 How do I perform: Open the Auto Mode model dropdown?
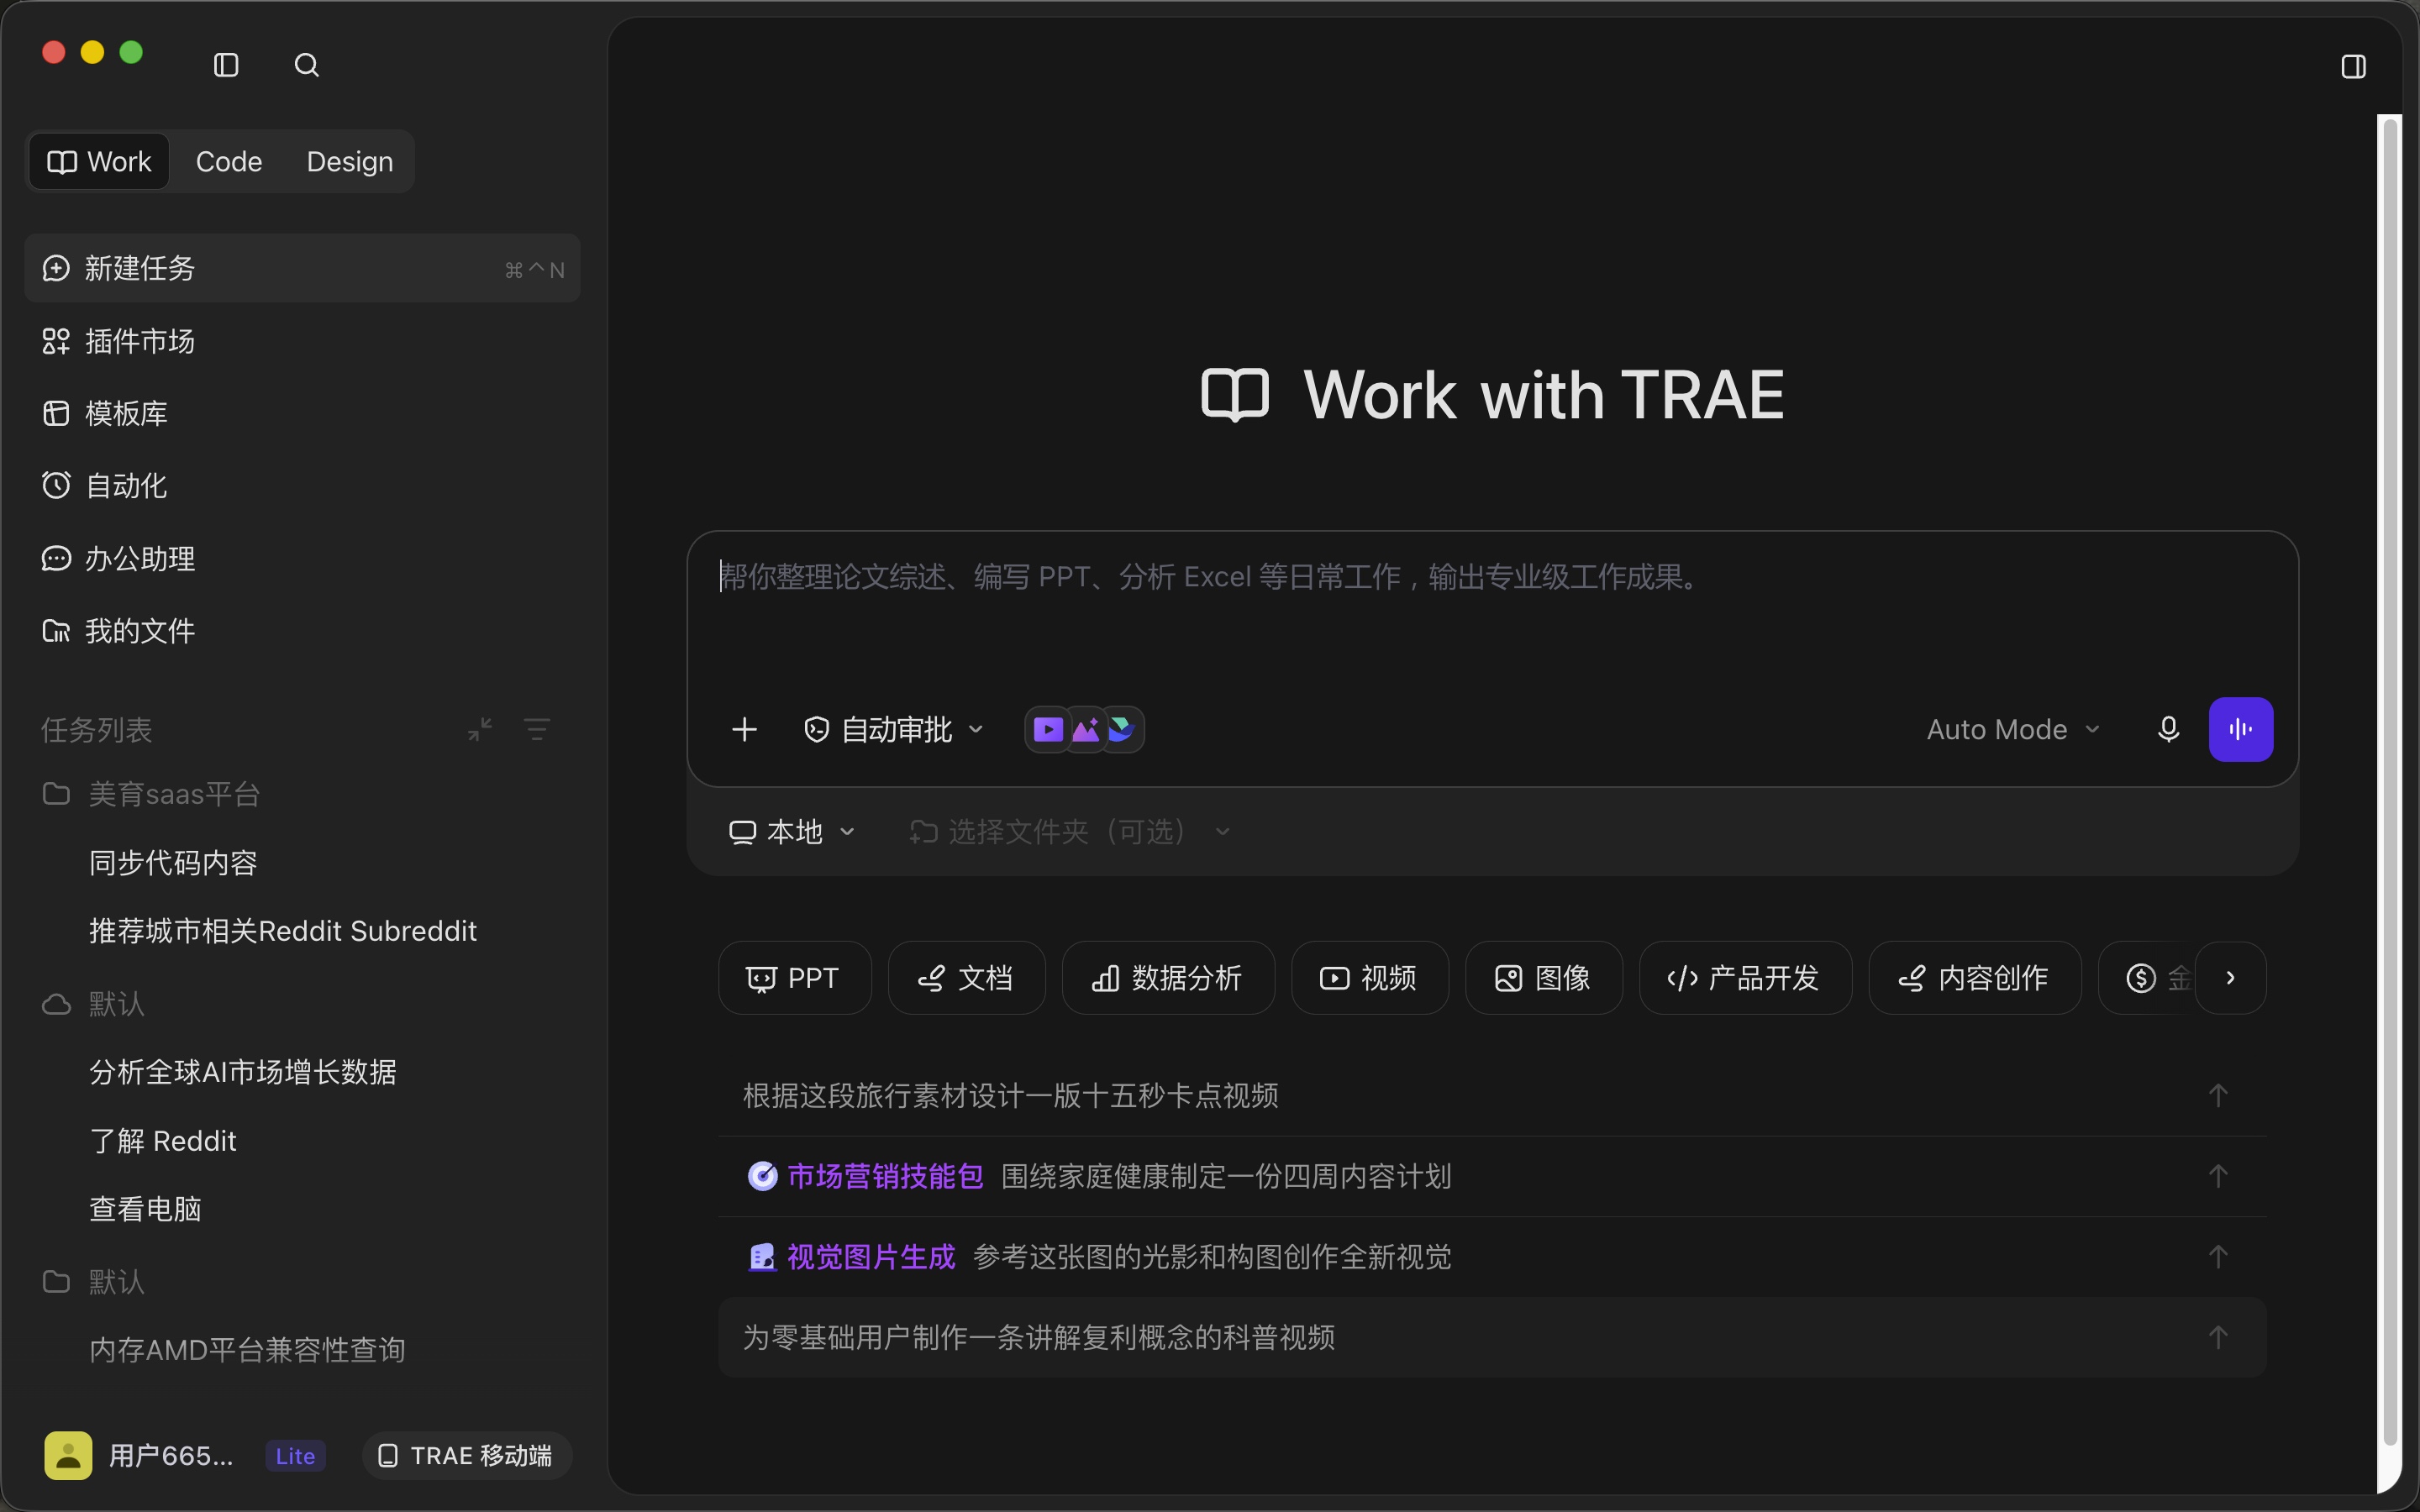pyautogui.click(x=2013, y=729)
